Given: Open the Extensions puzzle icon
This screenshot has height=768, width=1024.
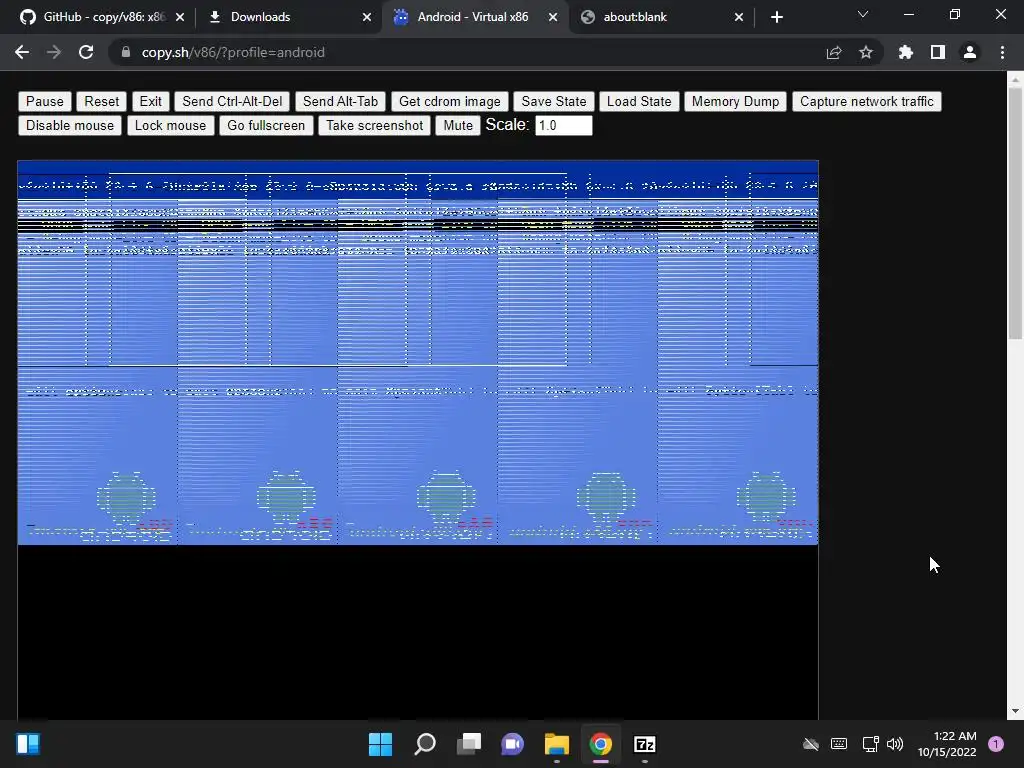Looking at the screenshot, I should coord(906,52).
